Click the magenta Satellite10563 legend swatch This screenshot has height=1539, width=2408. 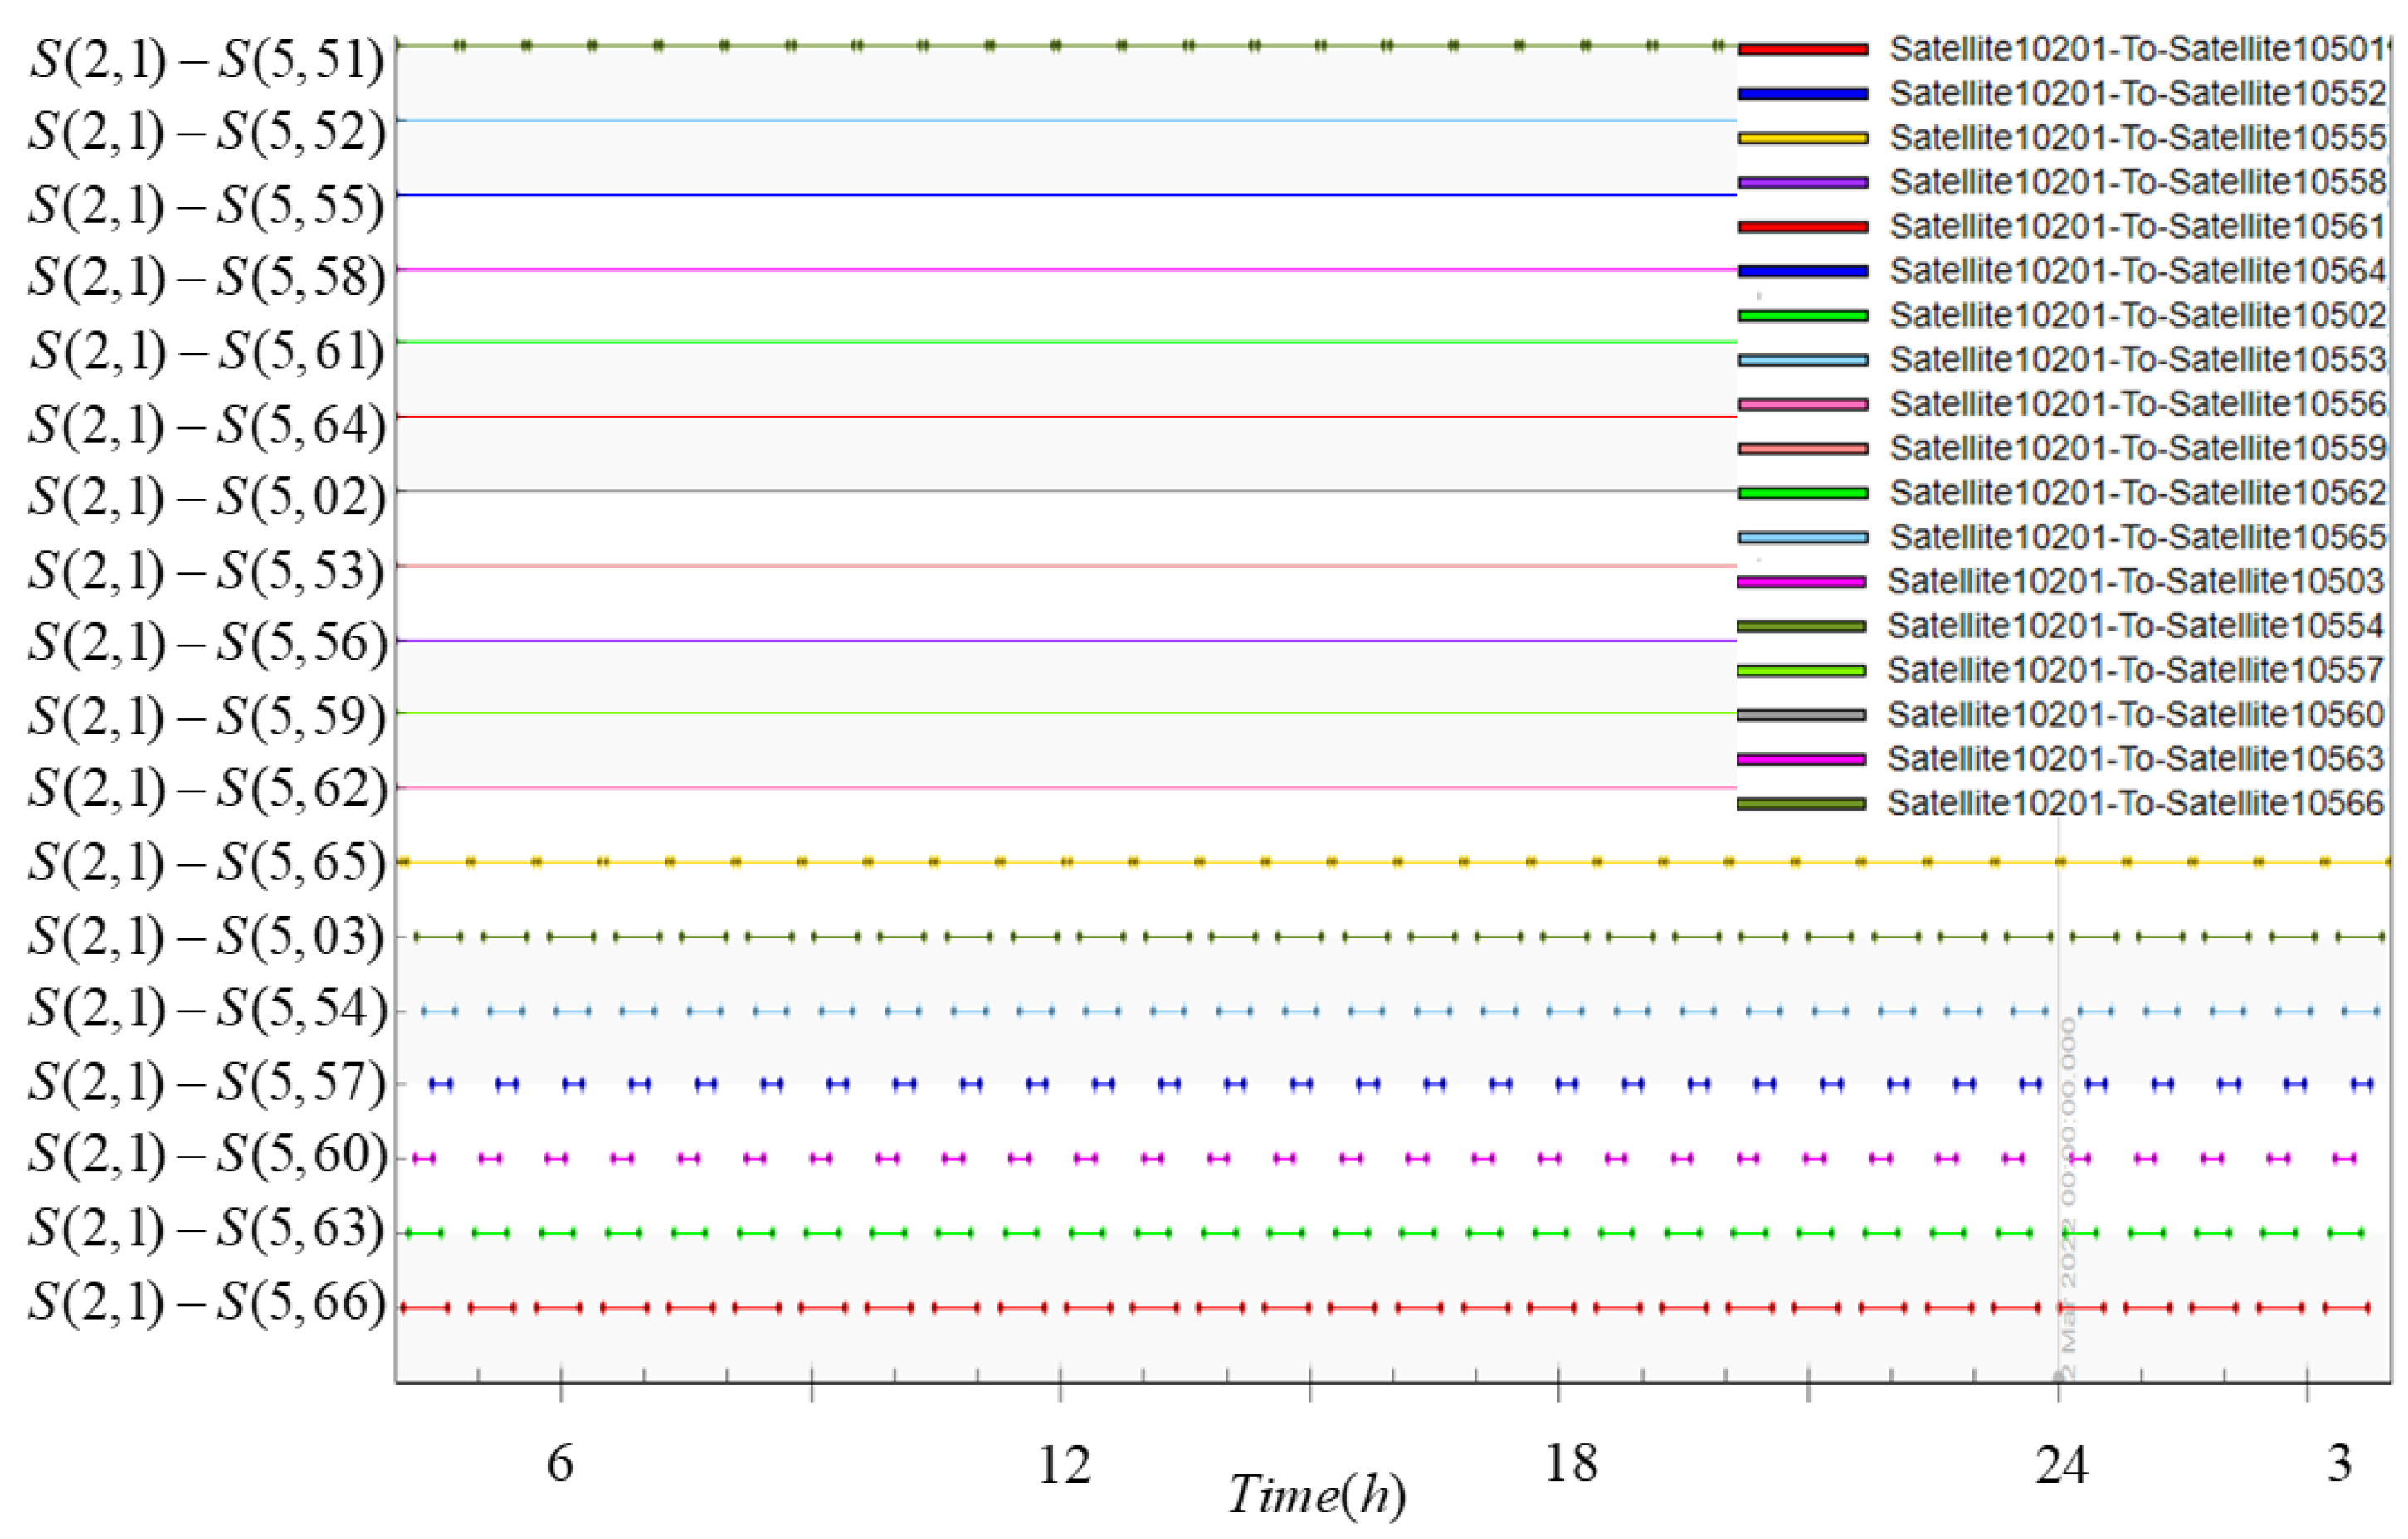pyautogui.click(x=1801, y=759)
